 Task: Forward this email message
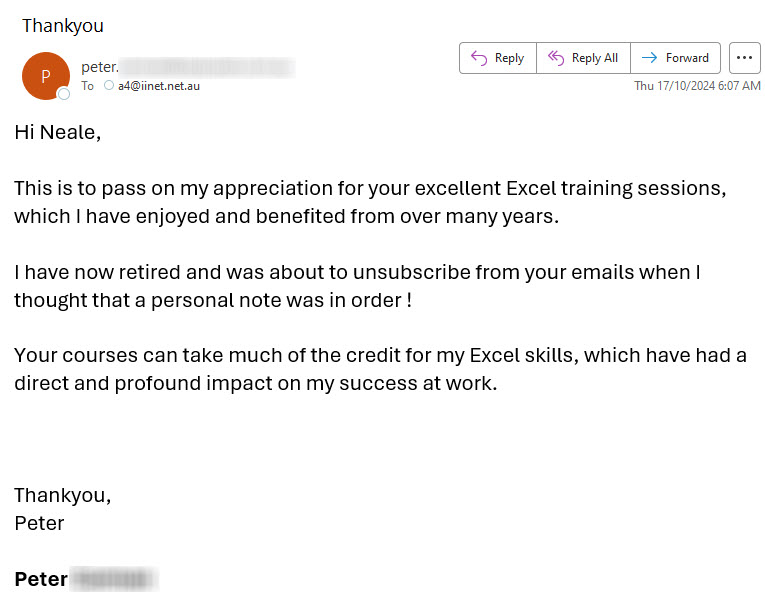coord(675,58)
